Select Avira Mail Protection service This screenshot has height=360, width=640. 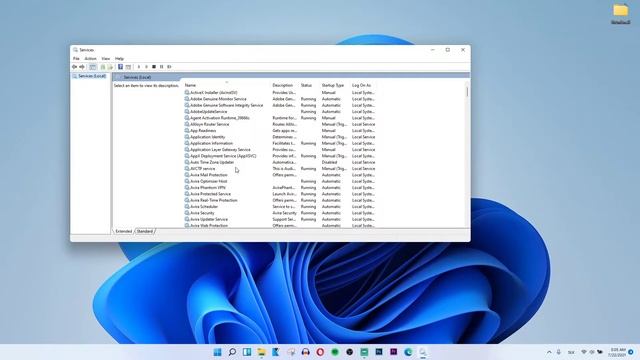click(280, 175)
